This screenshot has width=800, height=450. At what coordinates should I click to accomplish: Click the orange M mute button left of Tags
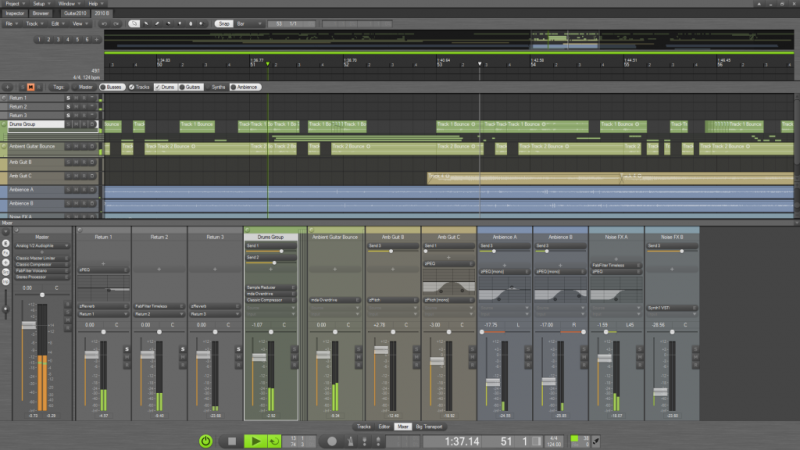pos(31,87)
